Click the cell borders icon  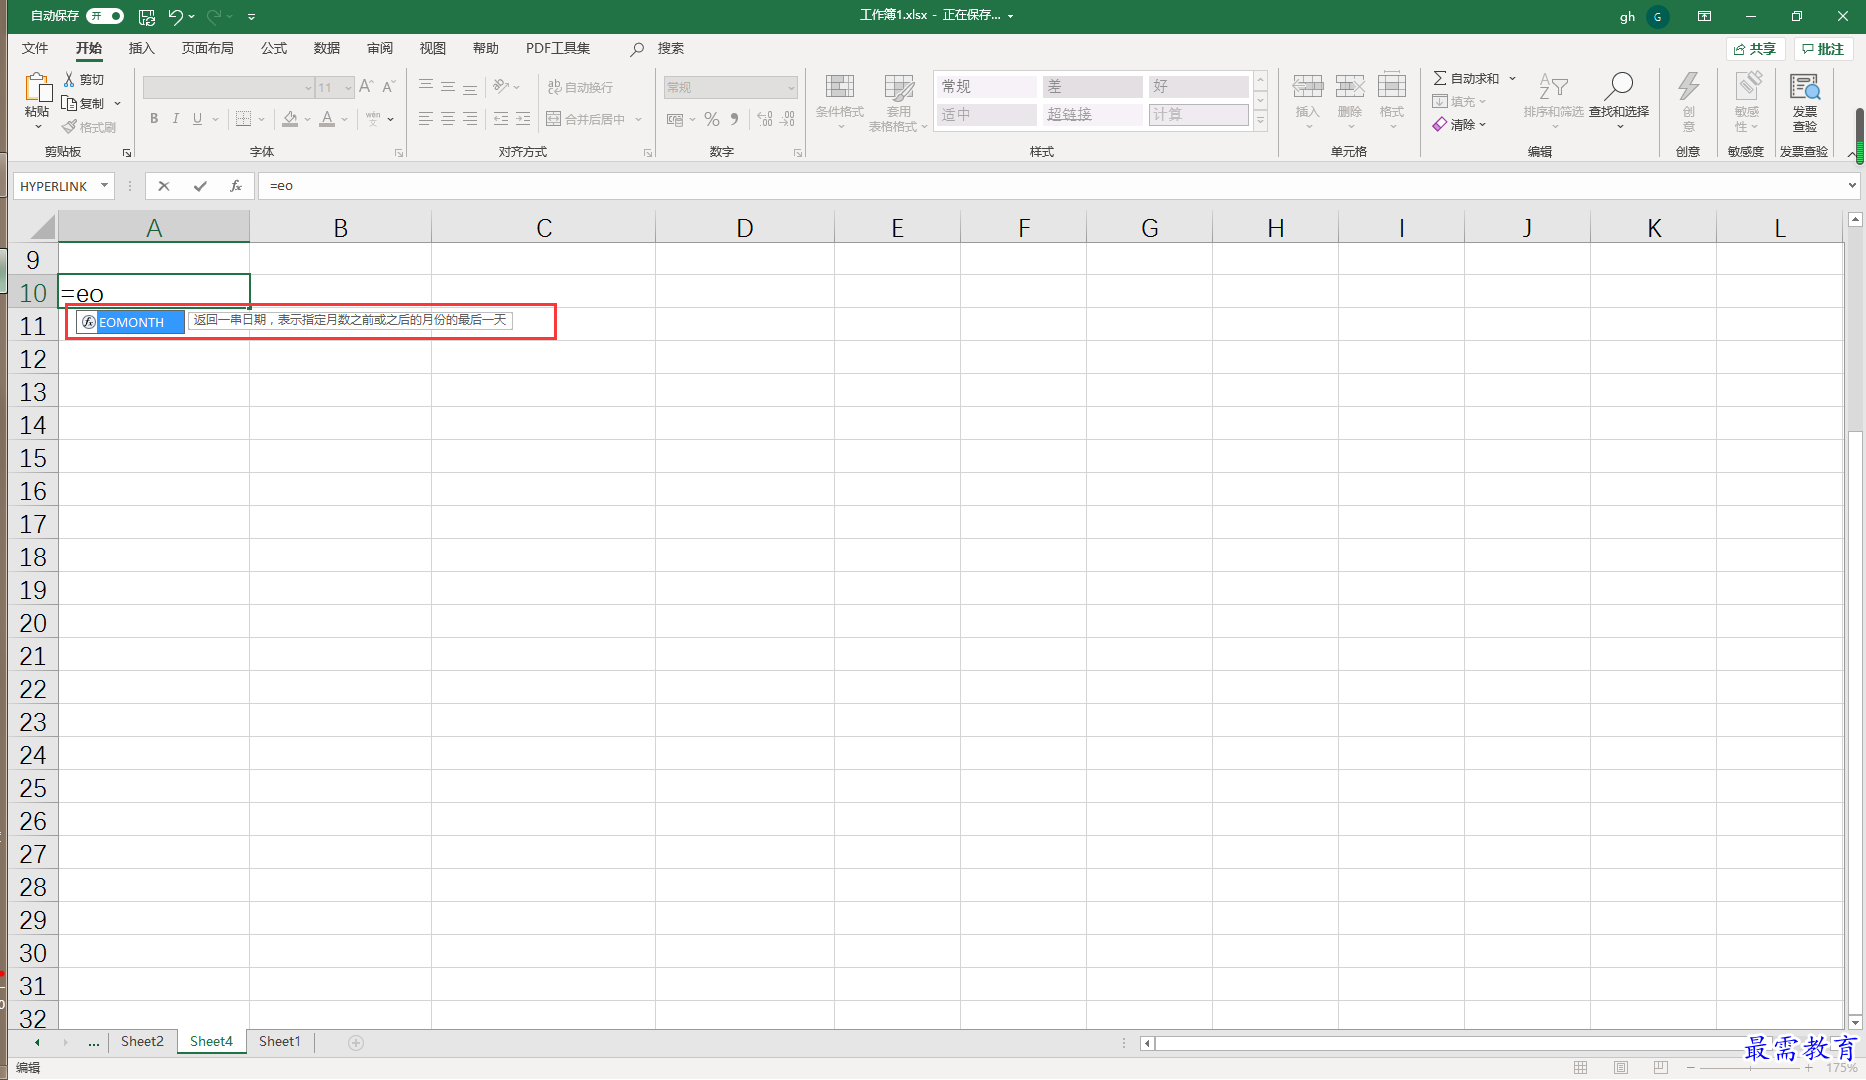pyautogui.click(x=243, y=119)
